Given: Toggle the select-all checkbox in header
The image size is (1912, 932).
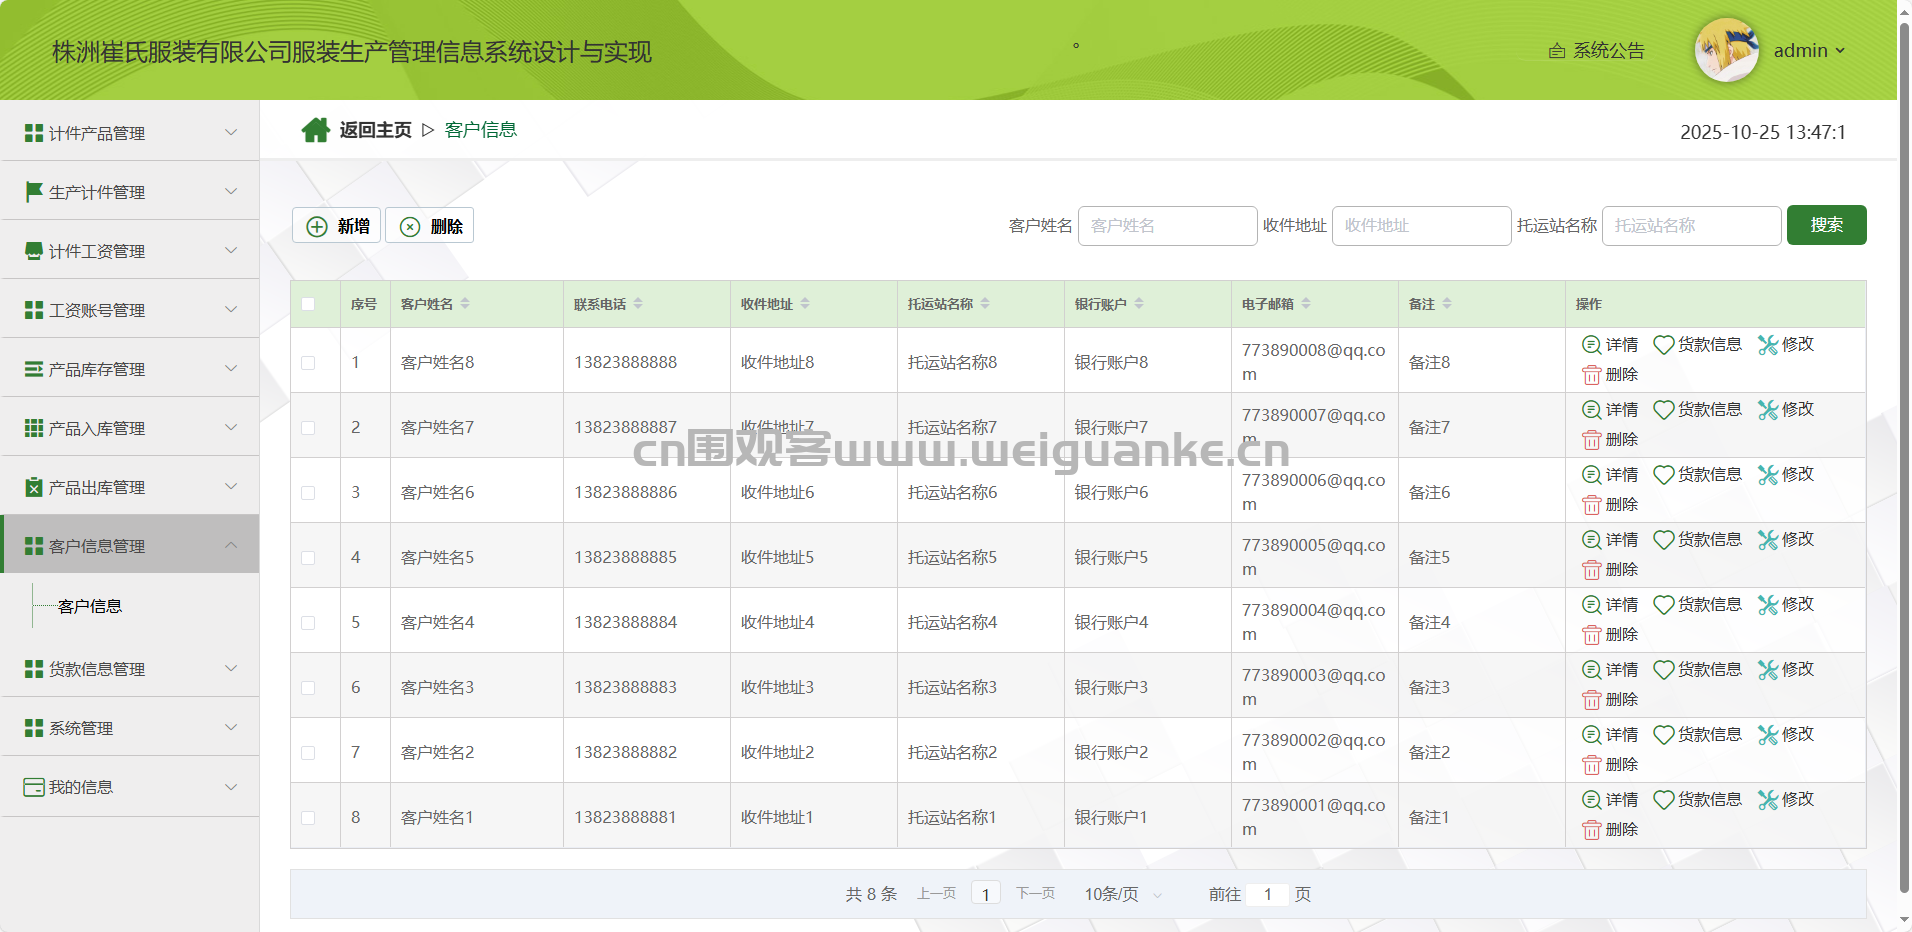Looking at the screenshot, I should (308, 304).
